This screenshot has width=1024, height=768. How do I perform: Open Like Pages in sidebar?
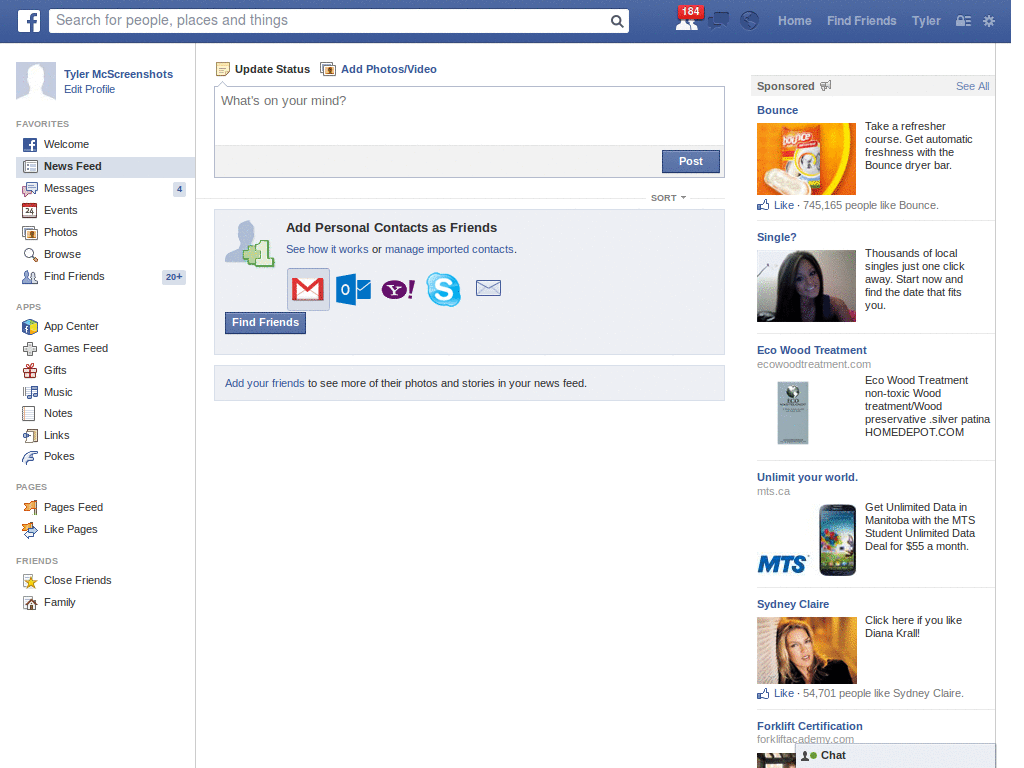pyautogui.click(x=105, y=530)
